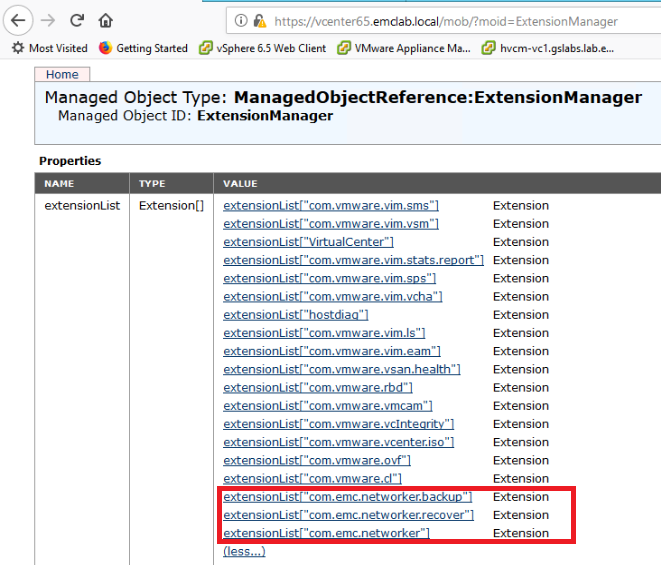The width and height of the screenshot is (661, 565).
Task: Open the VMware Appliance Management bookmark
Action: point(404,48)
